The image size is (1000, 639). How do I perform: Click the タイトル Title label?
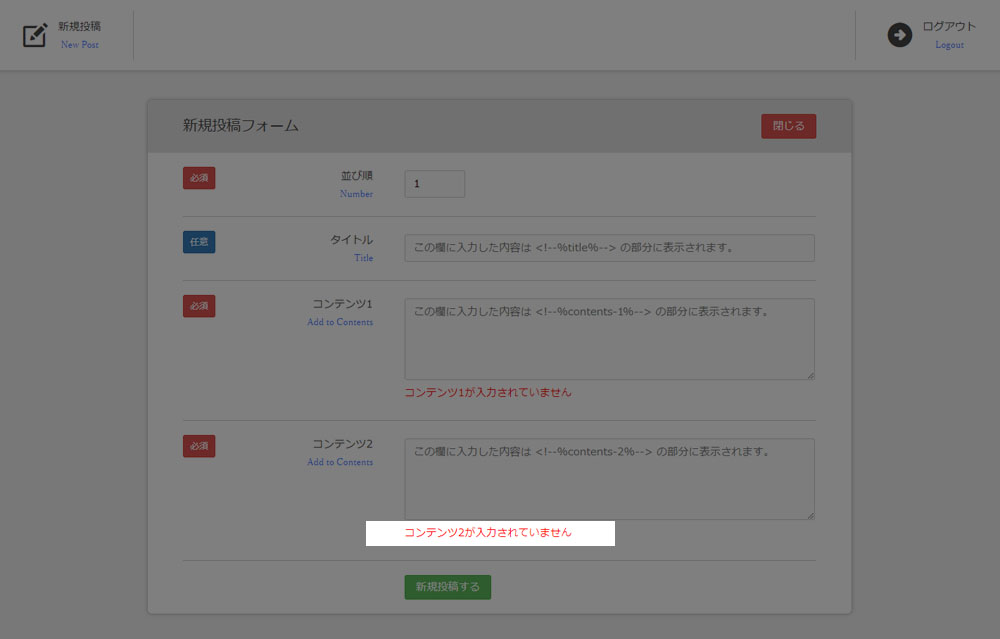click(x=351, y=247)
